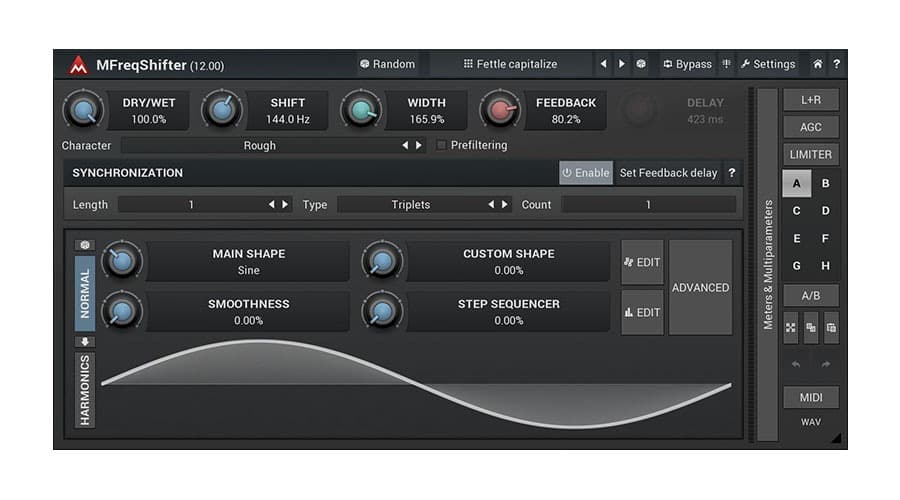The image size is (900, 500).
Task: Go to next preset arrow in title bar
Action: tap(622, 64)
